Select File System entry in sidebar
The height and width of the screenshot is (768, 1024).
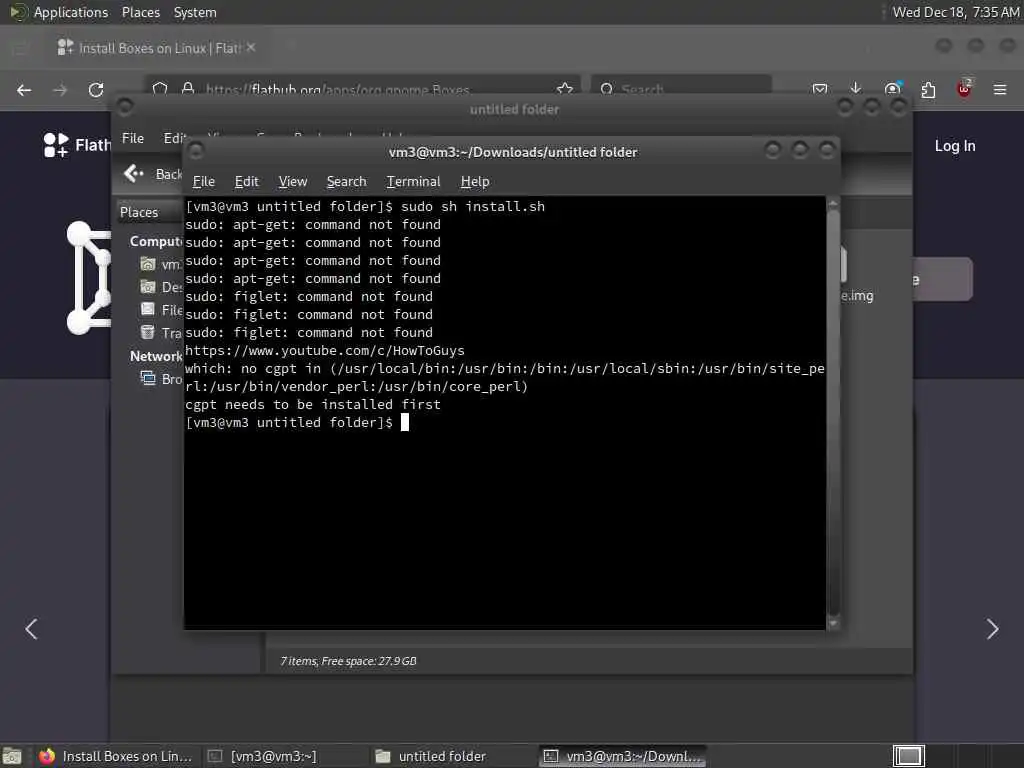pos(161,310)
